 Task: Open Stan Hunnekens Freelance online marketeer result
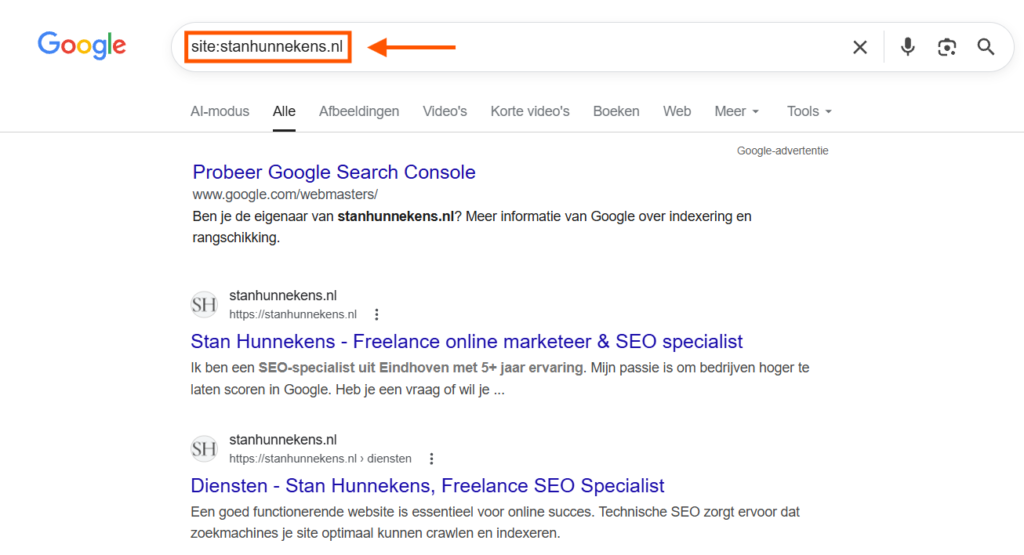467,341
